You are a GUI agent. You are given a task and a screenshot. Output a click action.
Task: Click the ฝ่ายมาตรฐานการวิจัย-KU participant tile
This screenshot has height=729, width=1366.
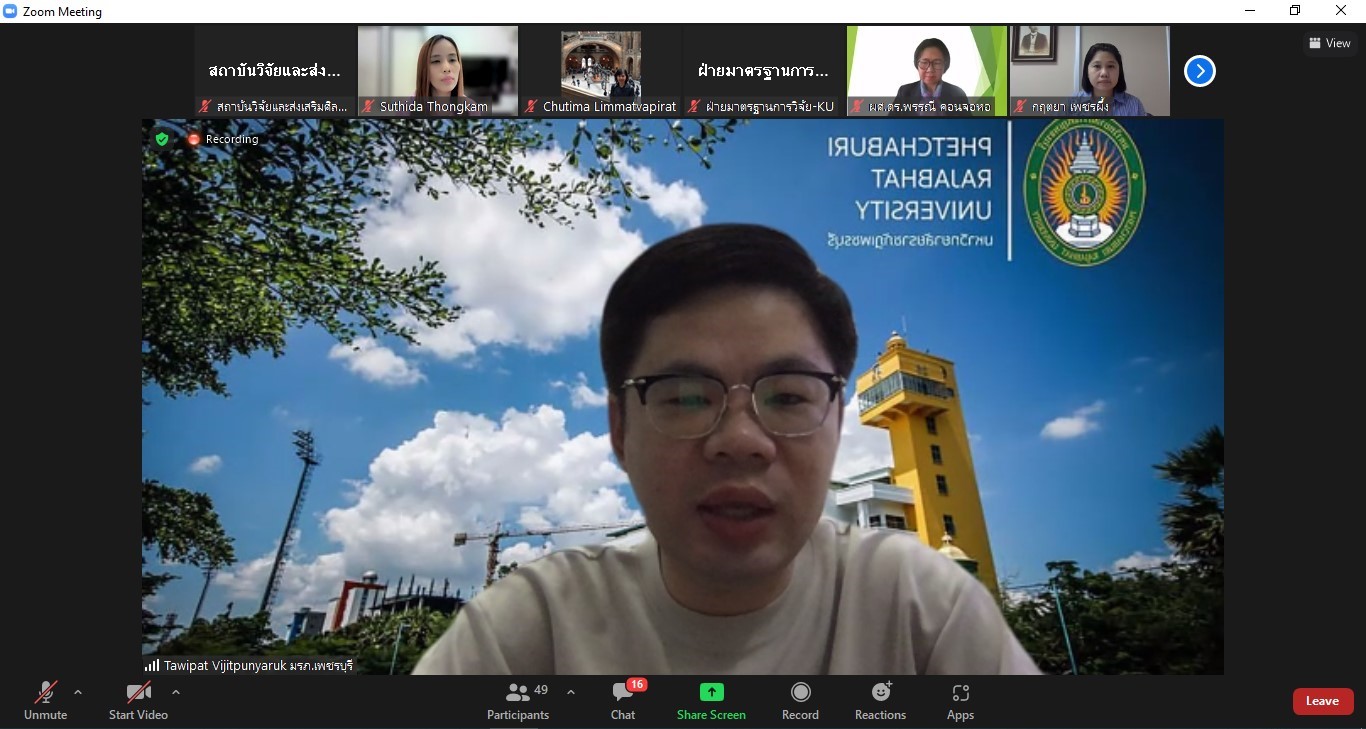[x=764, y=70]
